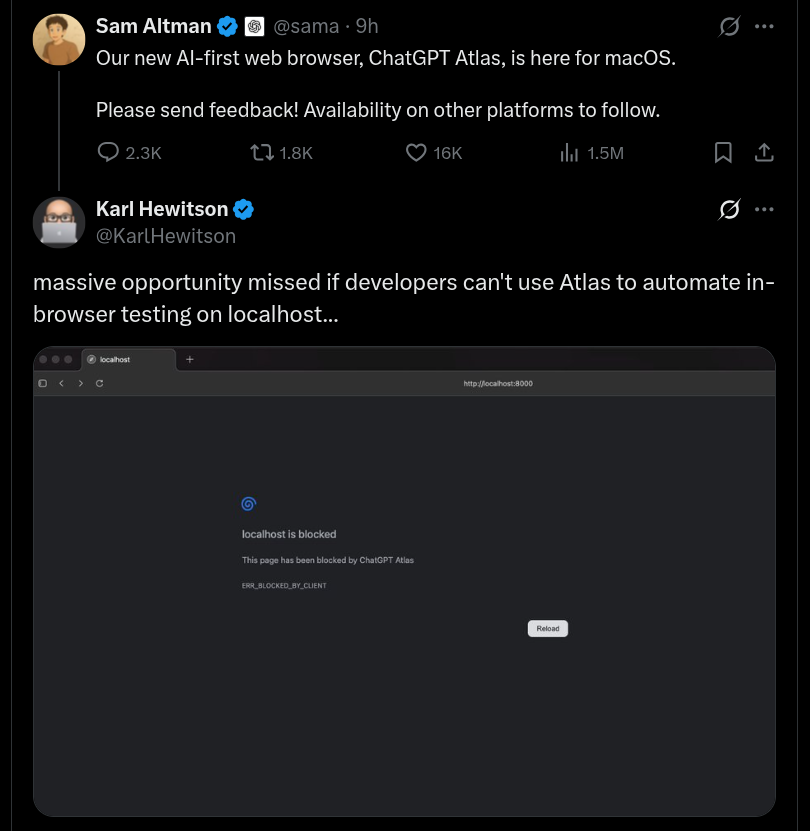Open more options on Karl Hewitson's tweet
Viewport: 810px width, 831px height.
tap(764, 210)
